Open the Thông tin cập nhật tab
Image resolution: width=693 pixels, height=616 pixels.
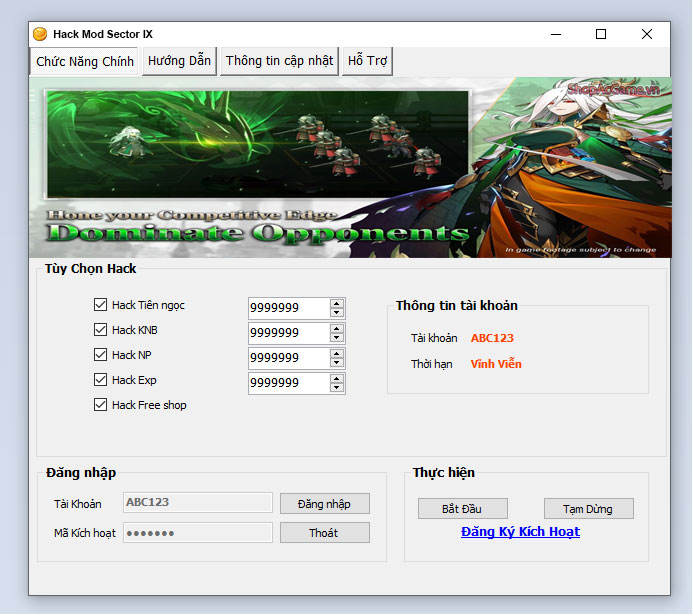(279, 61)
